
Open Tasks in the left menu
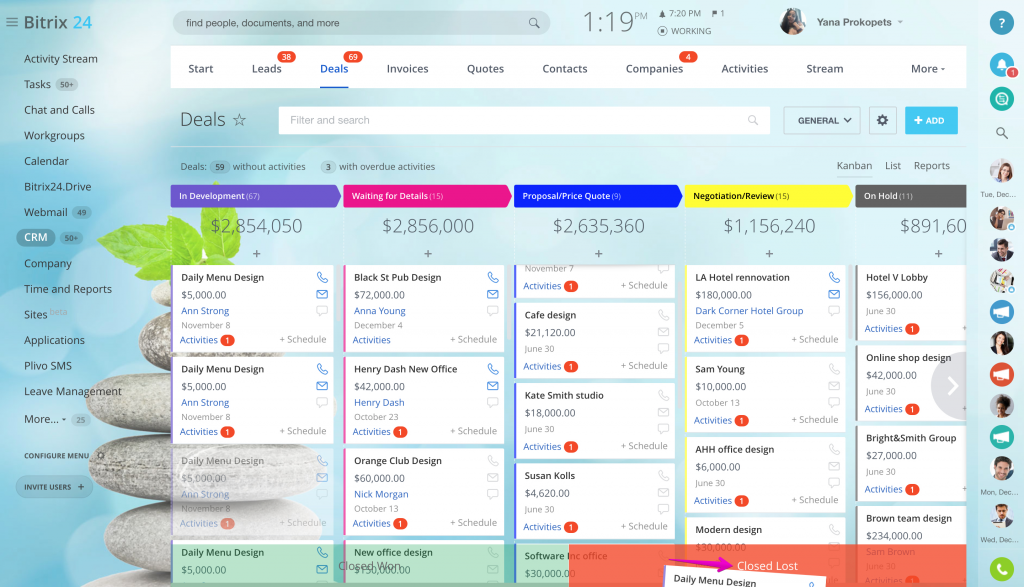pyautogui.click(x=37, y=84)
